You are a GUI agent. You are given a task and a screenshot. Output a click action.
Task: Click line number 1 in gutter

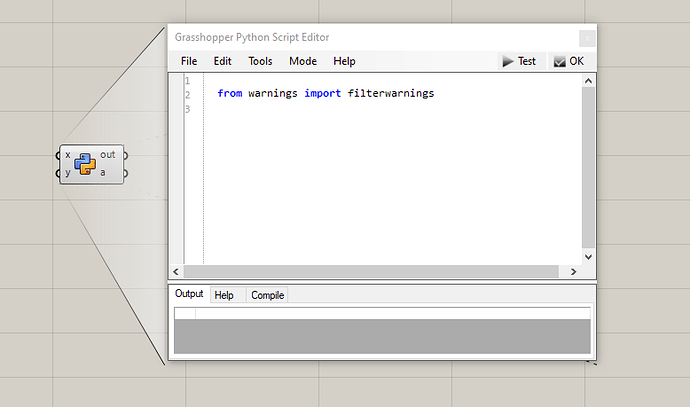point(187,81)
